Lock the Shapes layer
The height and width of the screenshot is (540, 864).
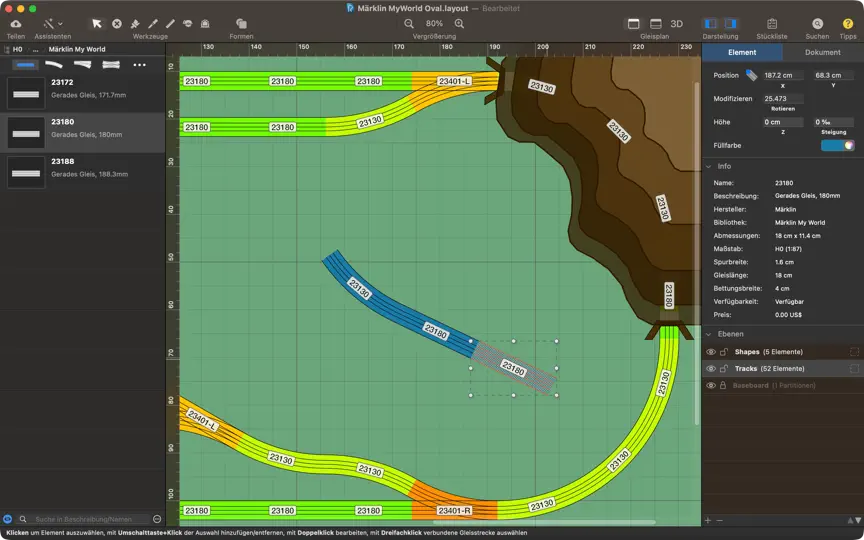coord(723,352)
